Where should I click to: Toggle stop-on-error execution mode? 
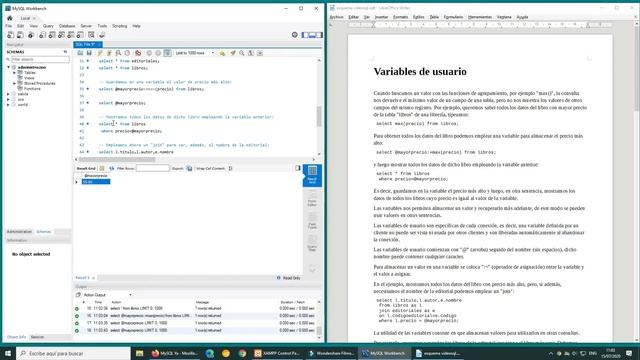click(138, 53)
